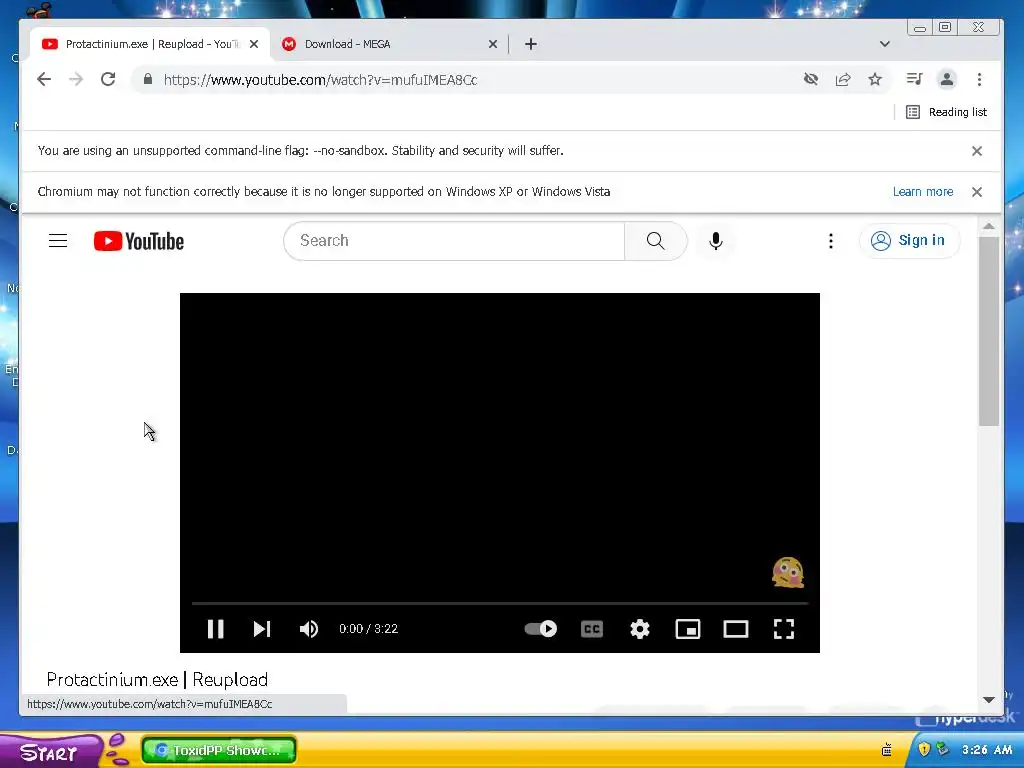Image resolution: width=1024 pixels, height=768 pixels.
Task: Skip to the next video
Action: (262, 628)
